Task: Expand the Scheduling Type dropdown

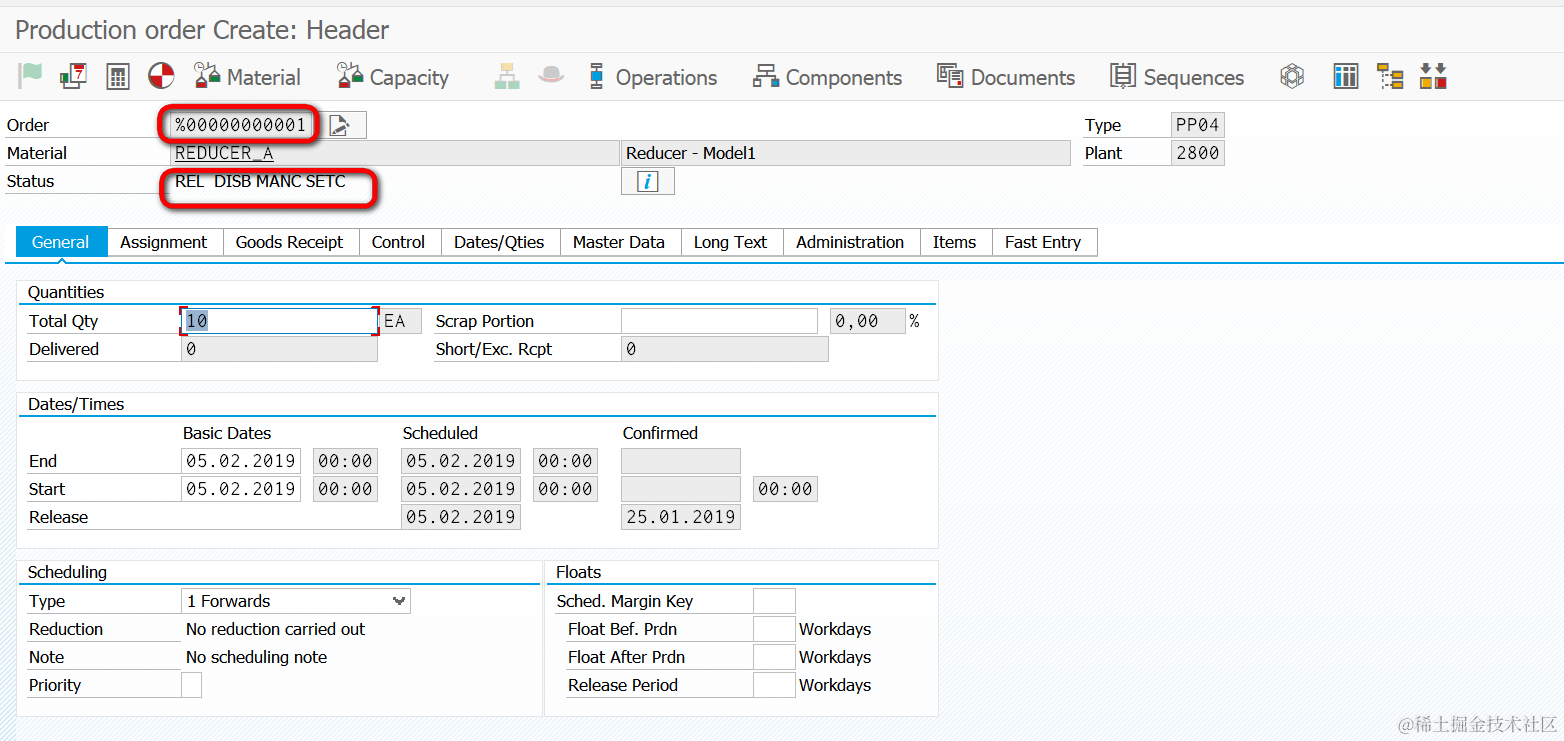Action: pyautogui.click(x=399, y=601)
